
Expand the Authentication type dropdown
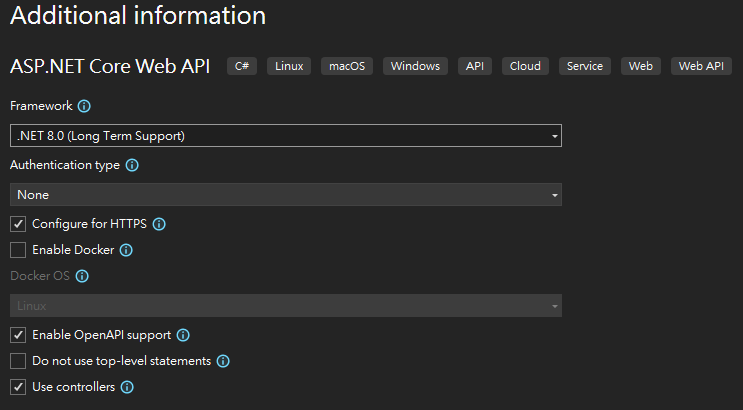(285, 195)
